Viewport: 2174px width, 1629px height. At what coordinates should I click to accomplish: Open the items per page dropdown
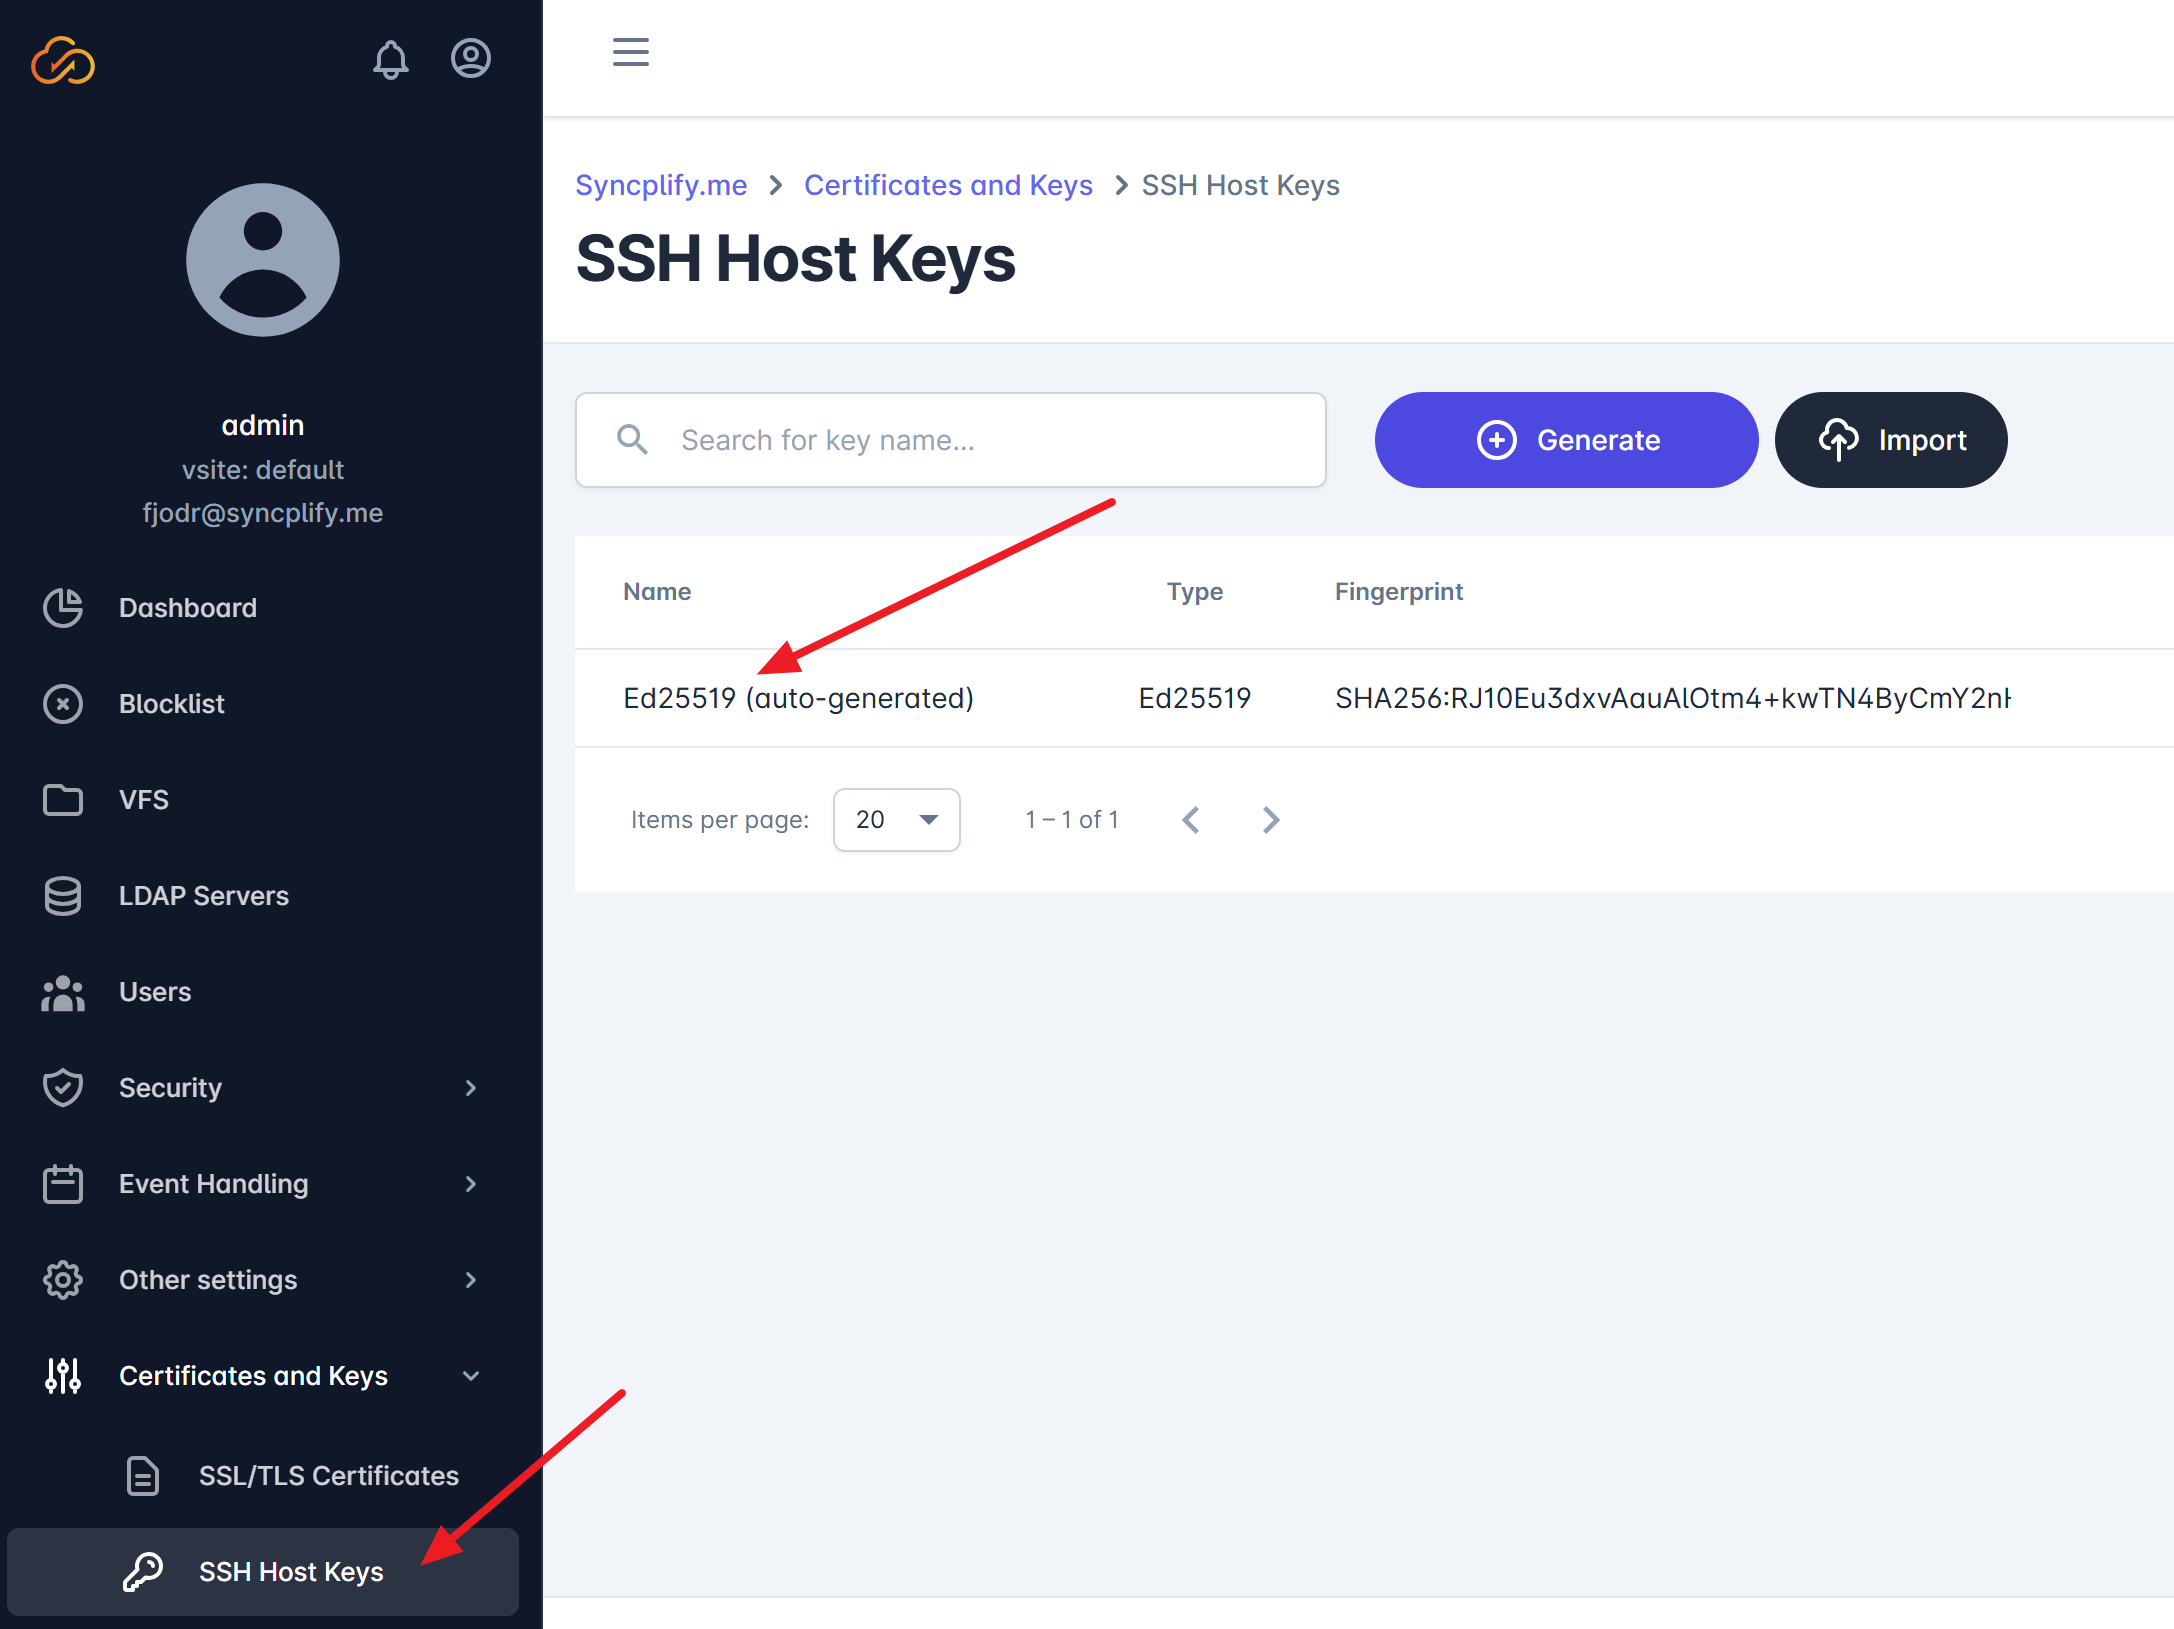tap(895, 819)
